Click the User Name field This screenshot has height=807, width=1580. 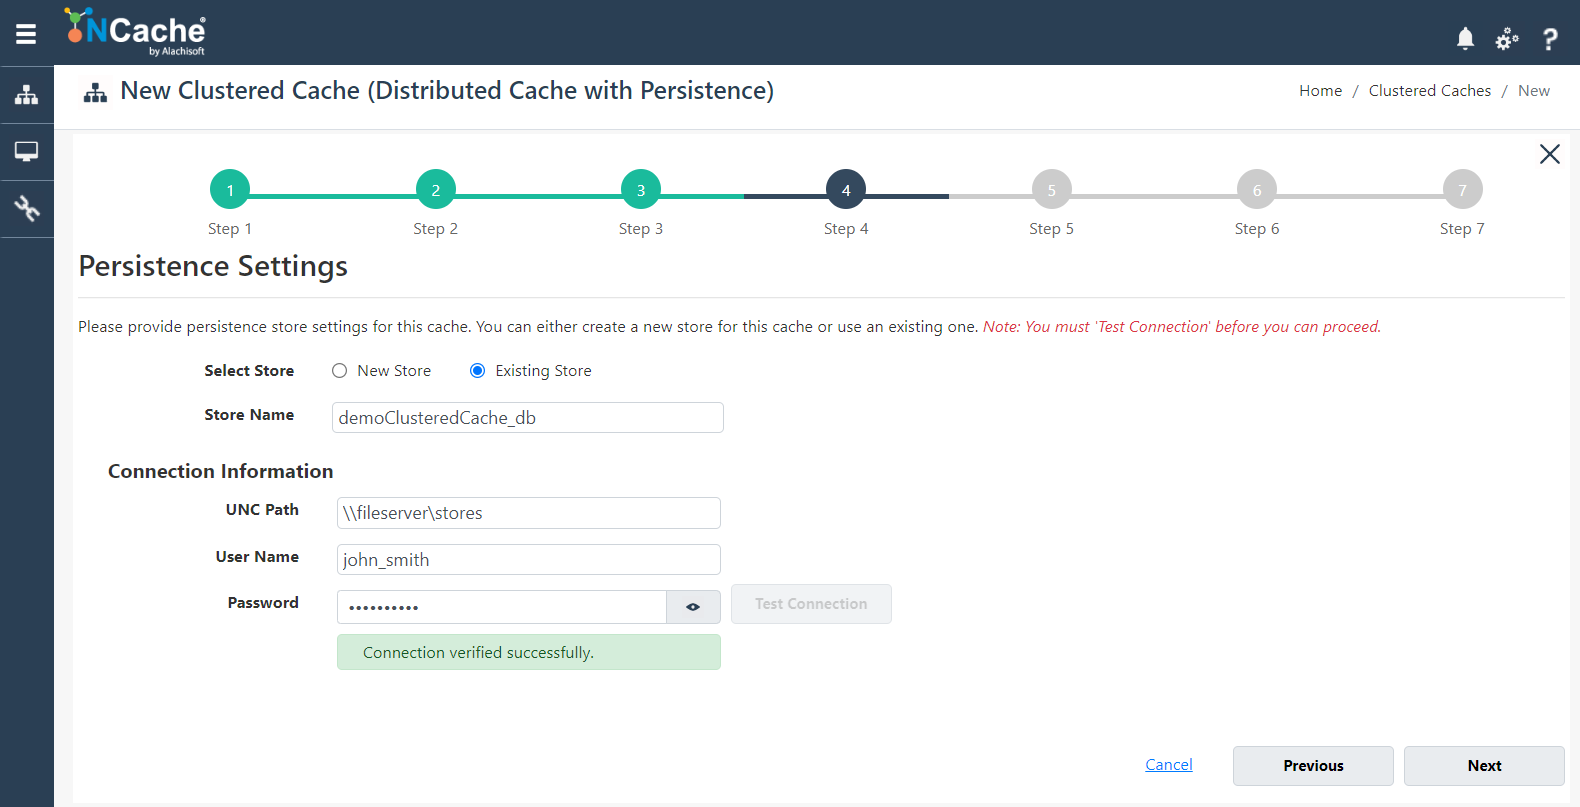(529, 560)
